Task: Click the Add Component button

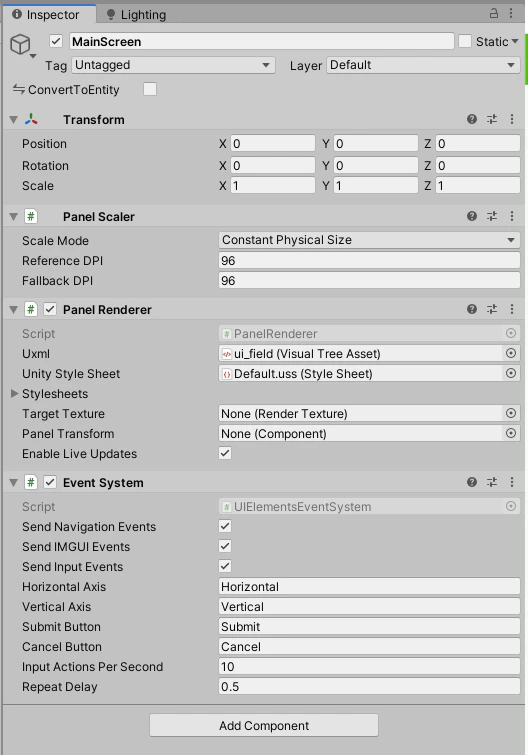Action: click(x=264, y=725)
